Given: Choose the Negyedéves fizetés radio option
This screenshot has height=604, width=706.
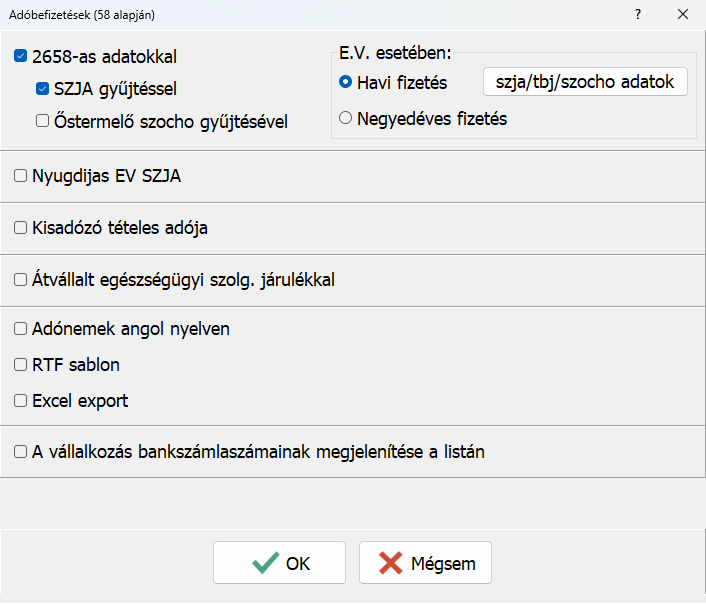Looking at the screenshot, I should point(346,118).
